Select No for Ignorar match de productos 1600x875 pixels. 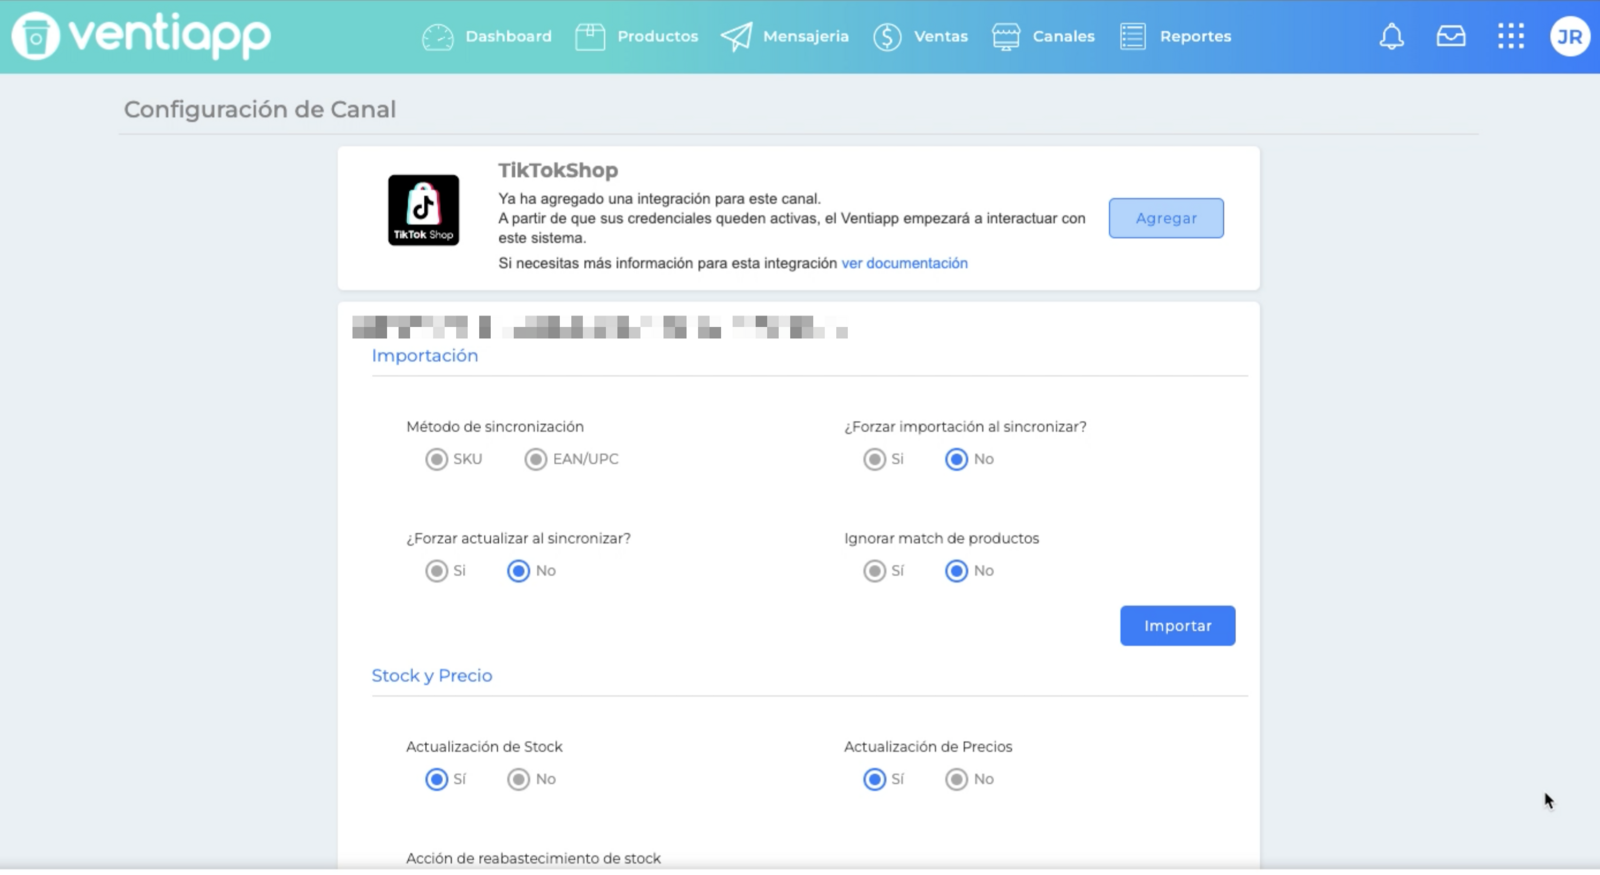pyautogui.click(x=957, y=571)
